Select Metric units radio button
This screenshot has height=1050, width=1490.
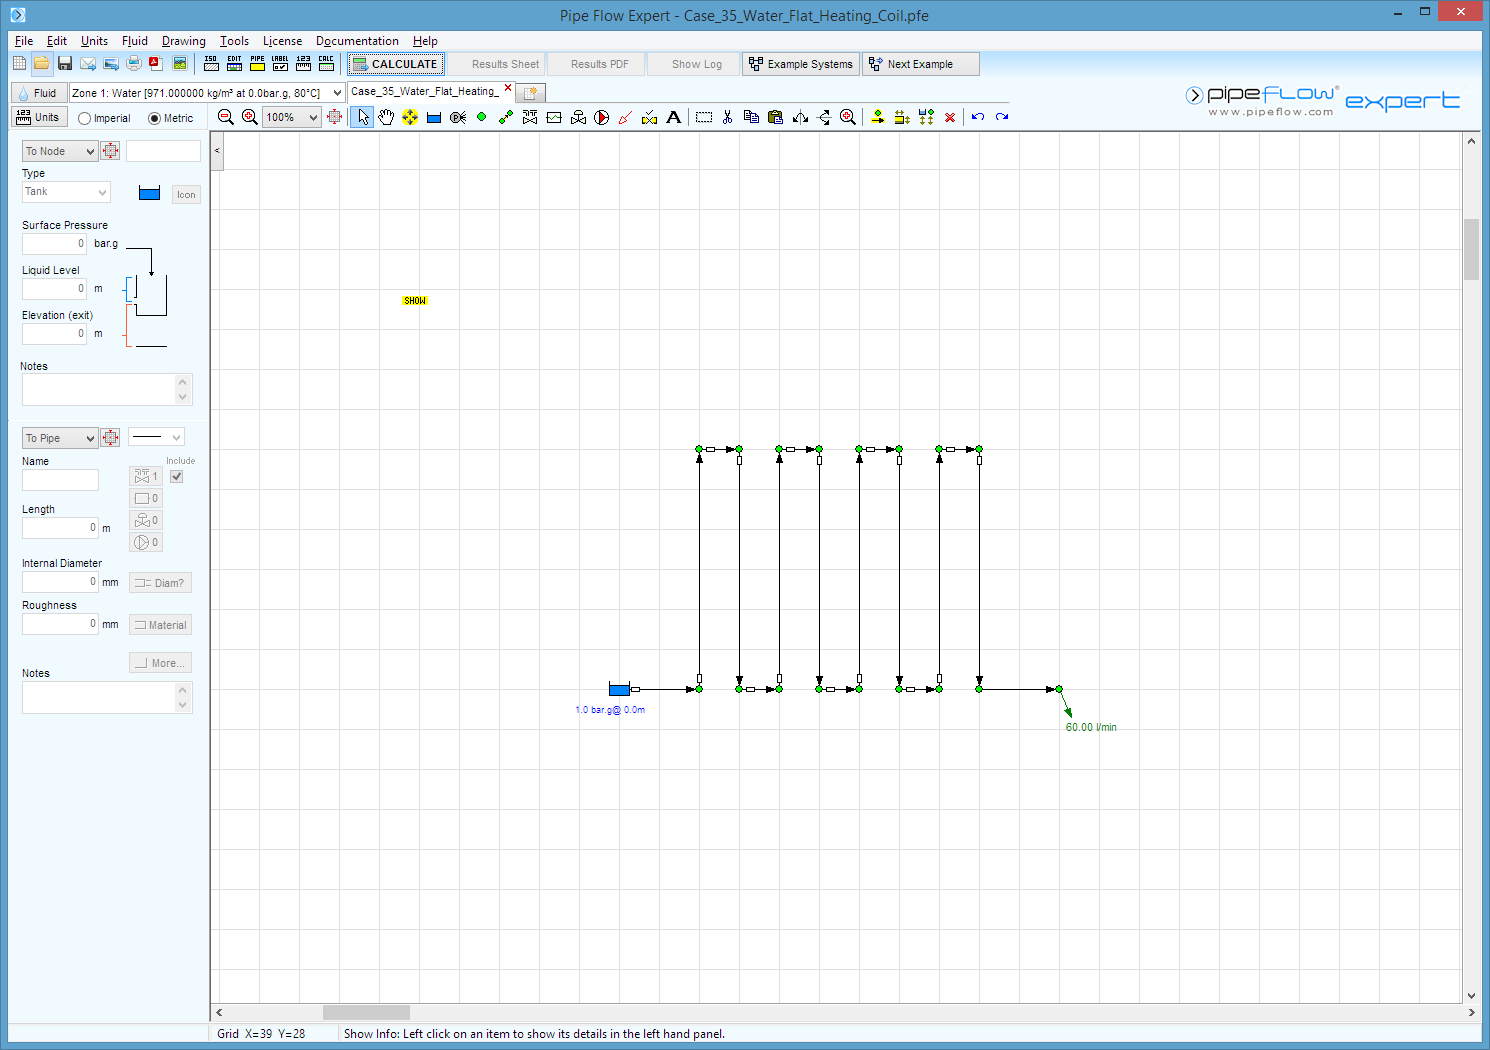(154, 118)
